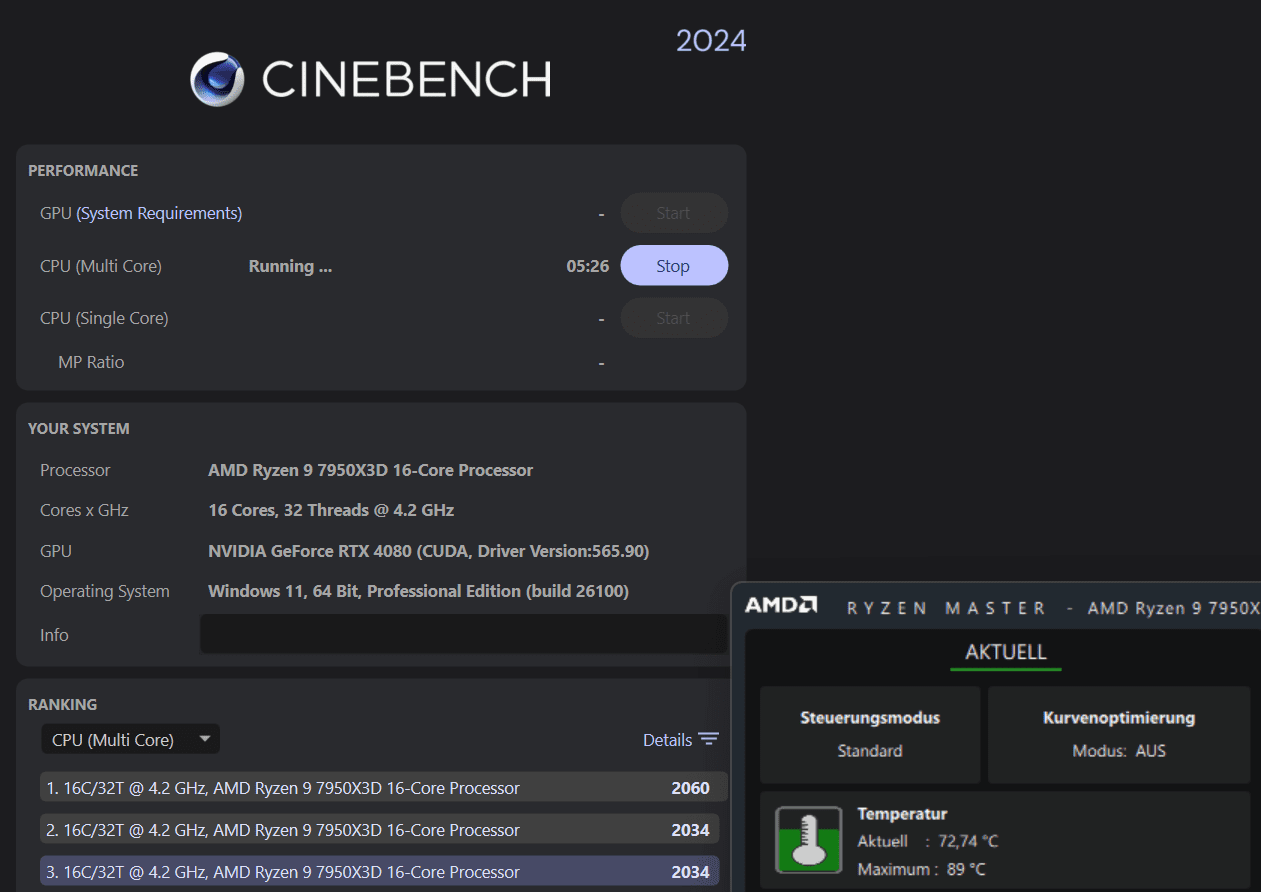Click the NVIDIA GeForce RTX 4080 GPU value
1261x892 pixels.
[x=429, y=551]
